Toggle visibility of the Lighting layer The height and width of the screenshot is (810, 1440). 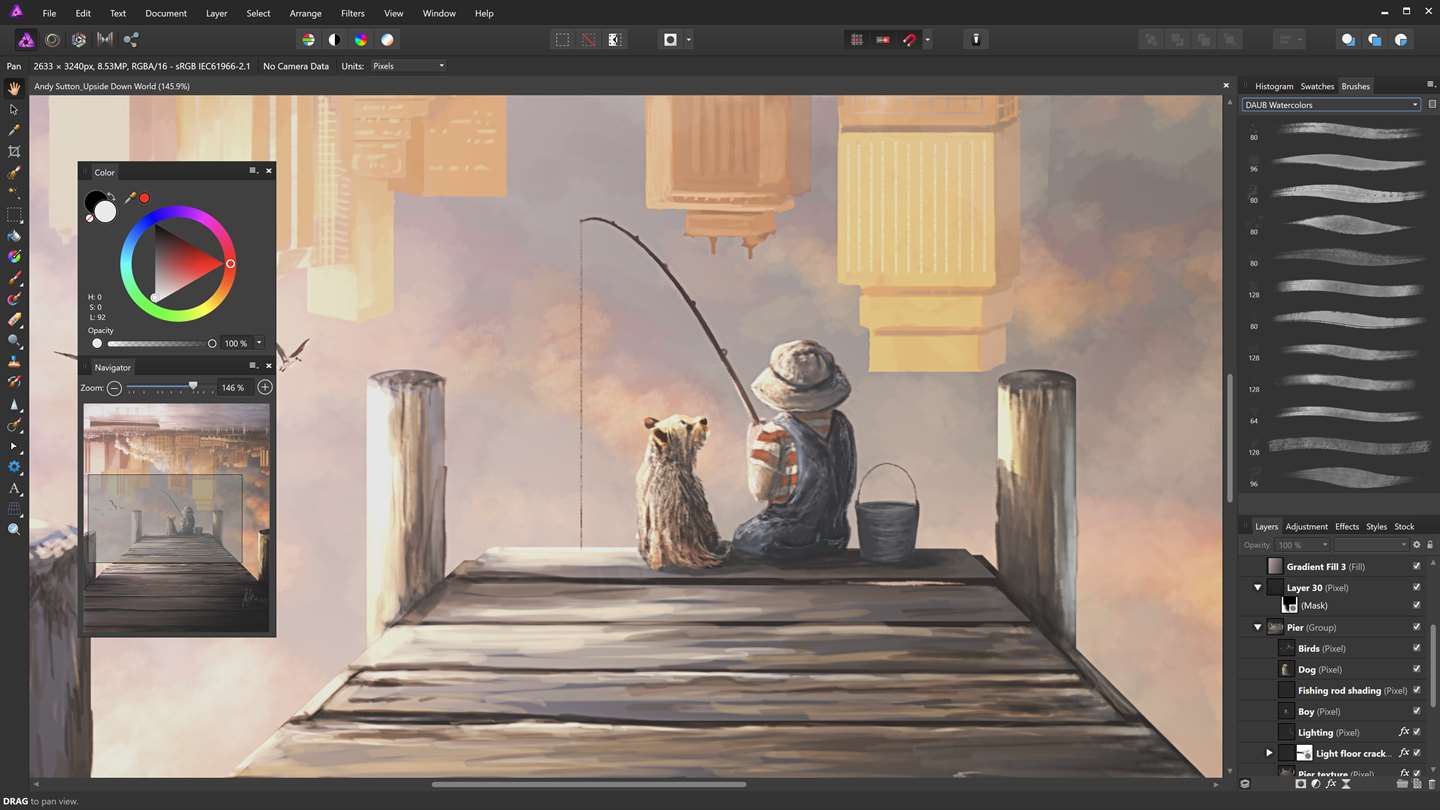[1417, 732]
